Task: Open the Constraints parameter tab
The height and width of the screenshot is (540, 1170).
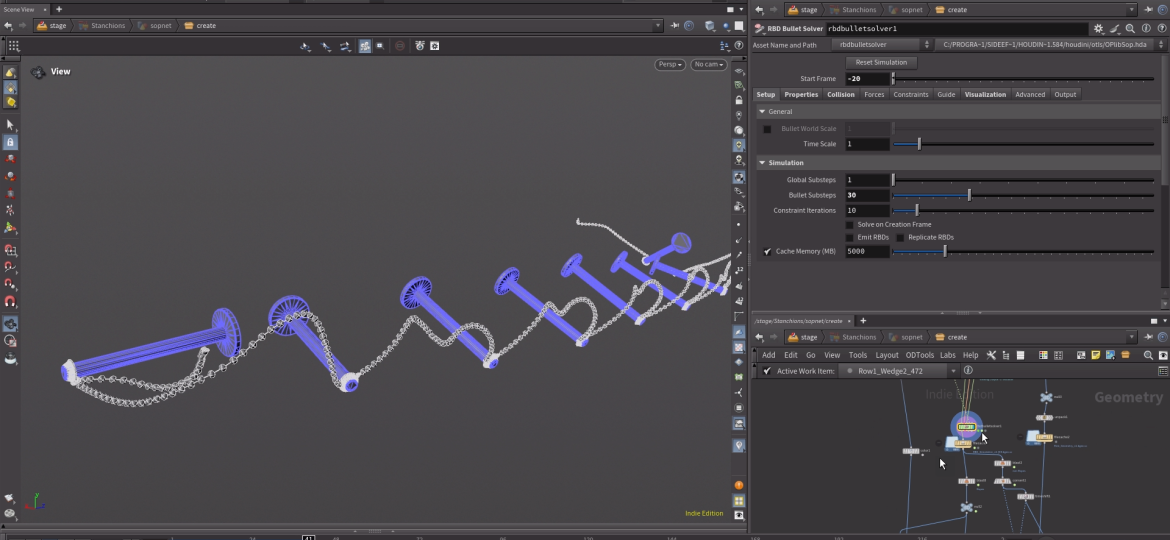Action: click(x=910, y=95)
